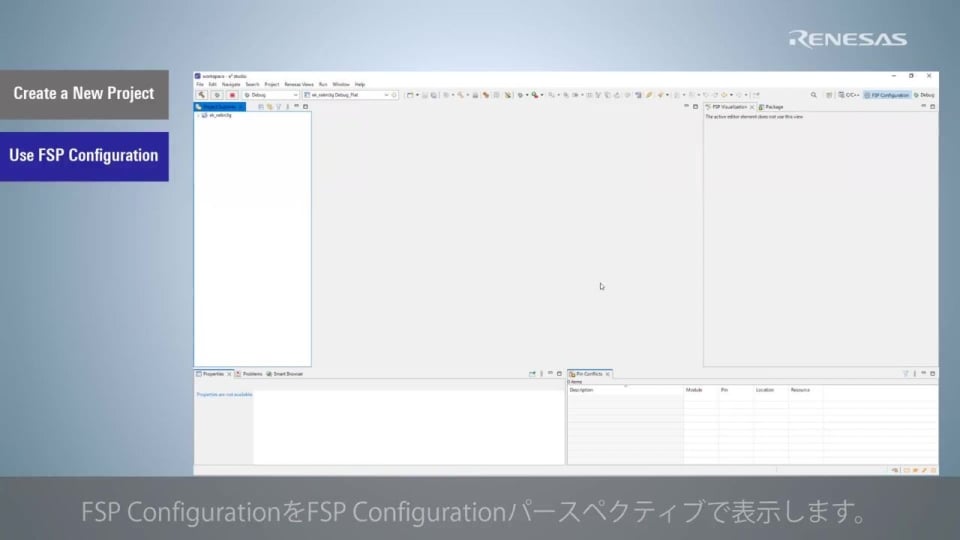Click the Build hammer icon

[x=201, y=95]
